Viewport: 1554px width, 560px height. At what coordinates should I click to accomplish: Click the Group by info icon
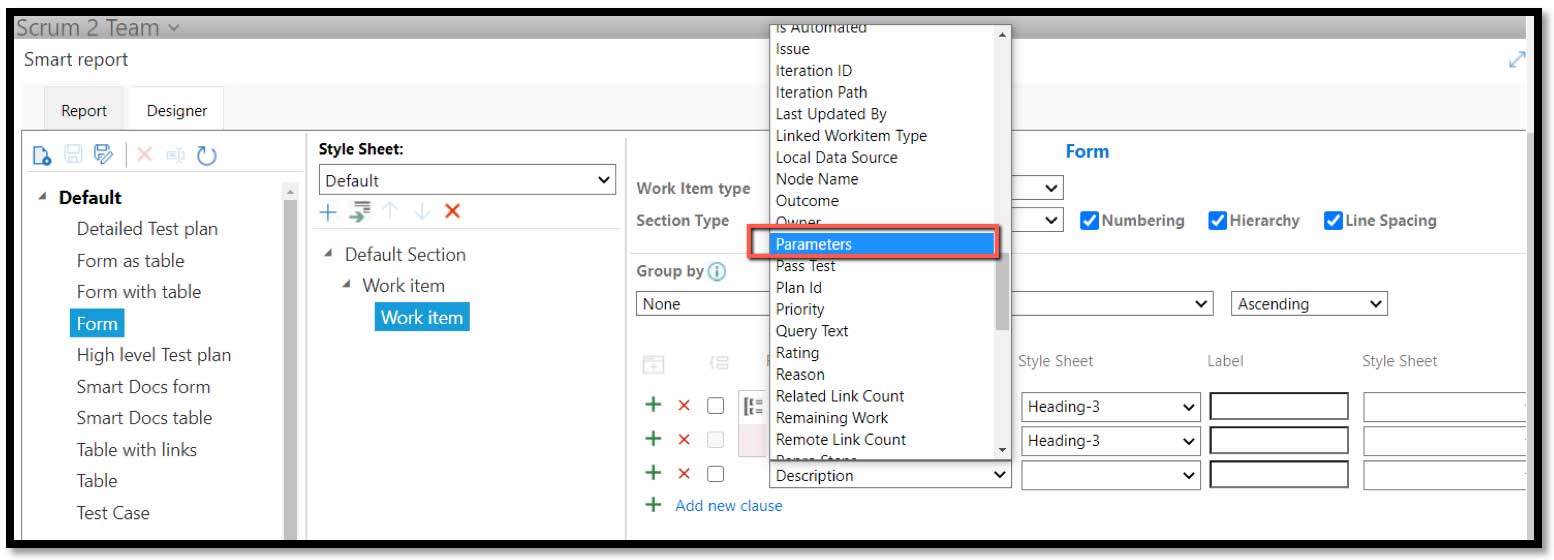(716, 272)
